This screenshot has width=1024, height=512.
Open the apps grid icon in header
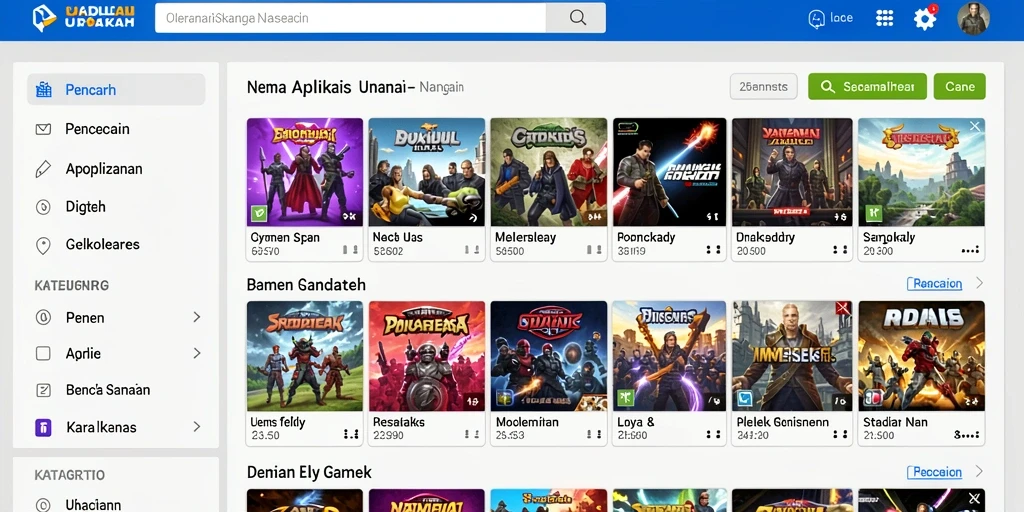tap(884, 18)
